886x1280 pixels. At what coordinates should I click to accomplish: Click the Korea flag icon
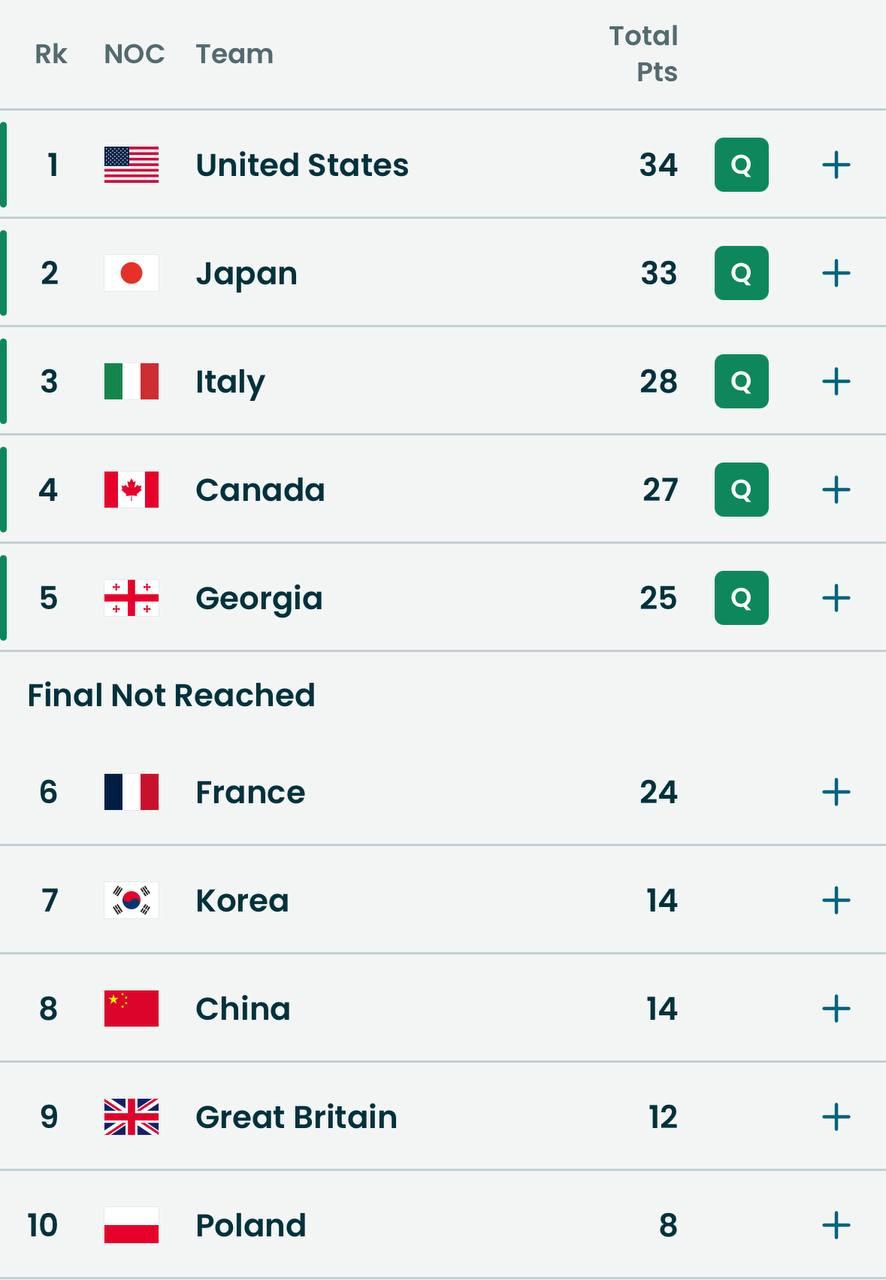(131, 901)
